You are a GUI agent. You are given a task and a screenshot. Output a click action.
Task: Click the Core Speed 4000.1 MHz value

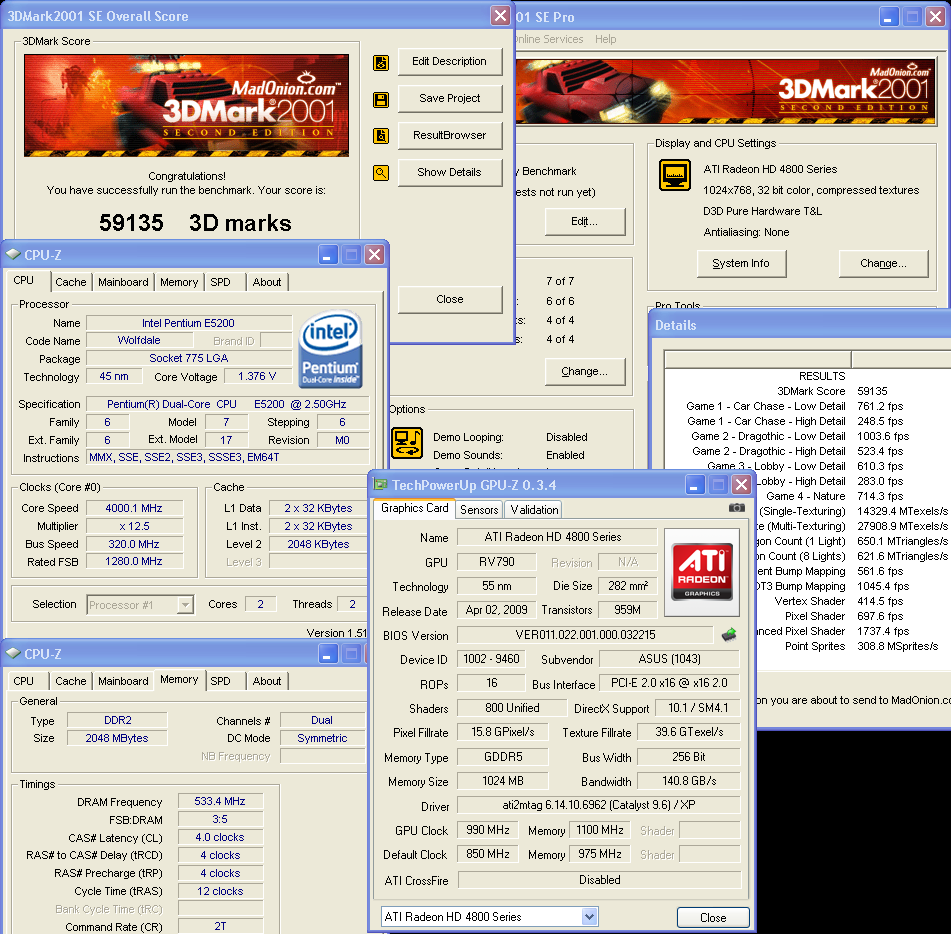(x=134, y=508)
